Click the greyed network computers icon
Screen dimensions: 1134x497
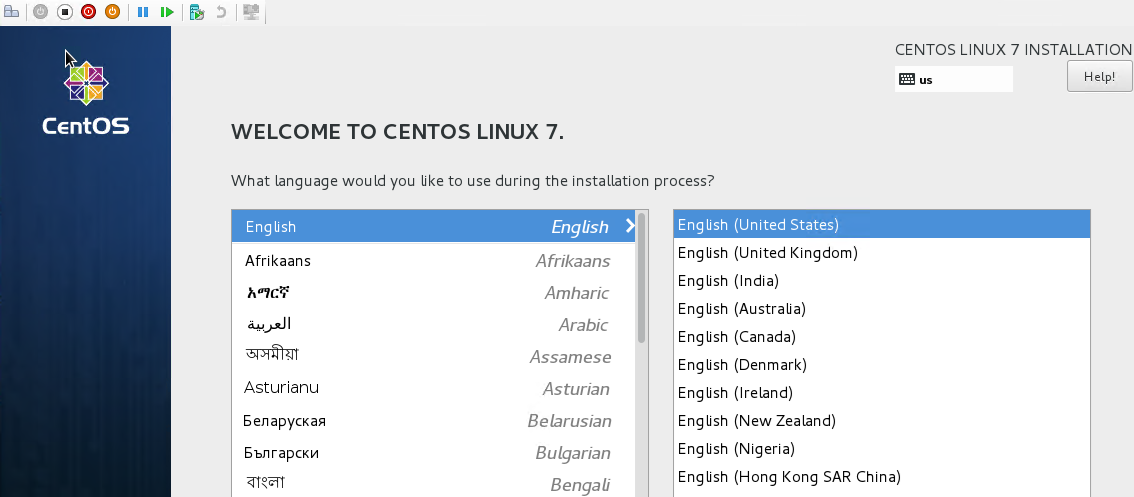click(251, 12)
